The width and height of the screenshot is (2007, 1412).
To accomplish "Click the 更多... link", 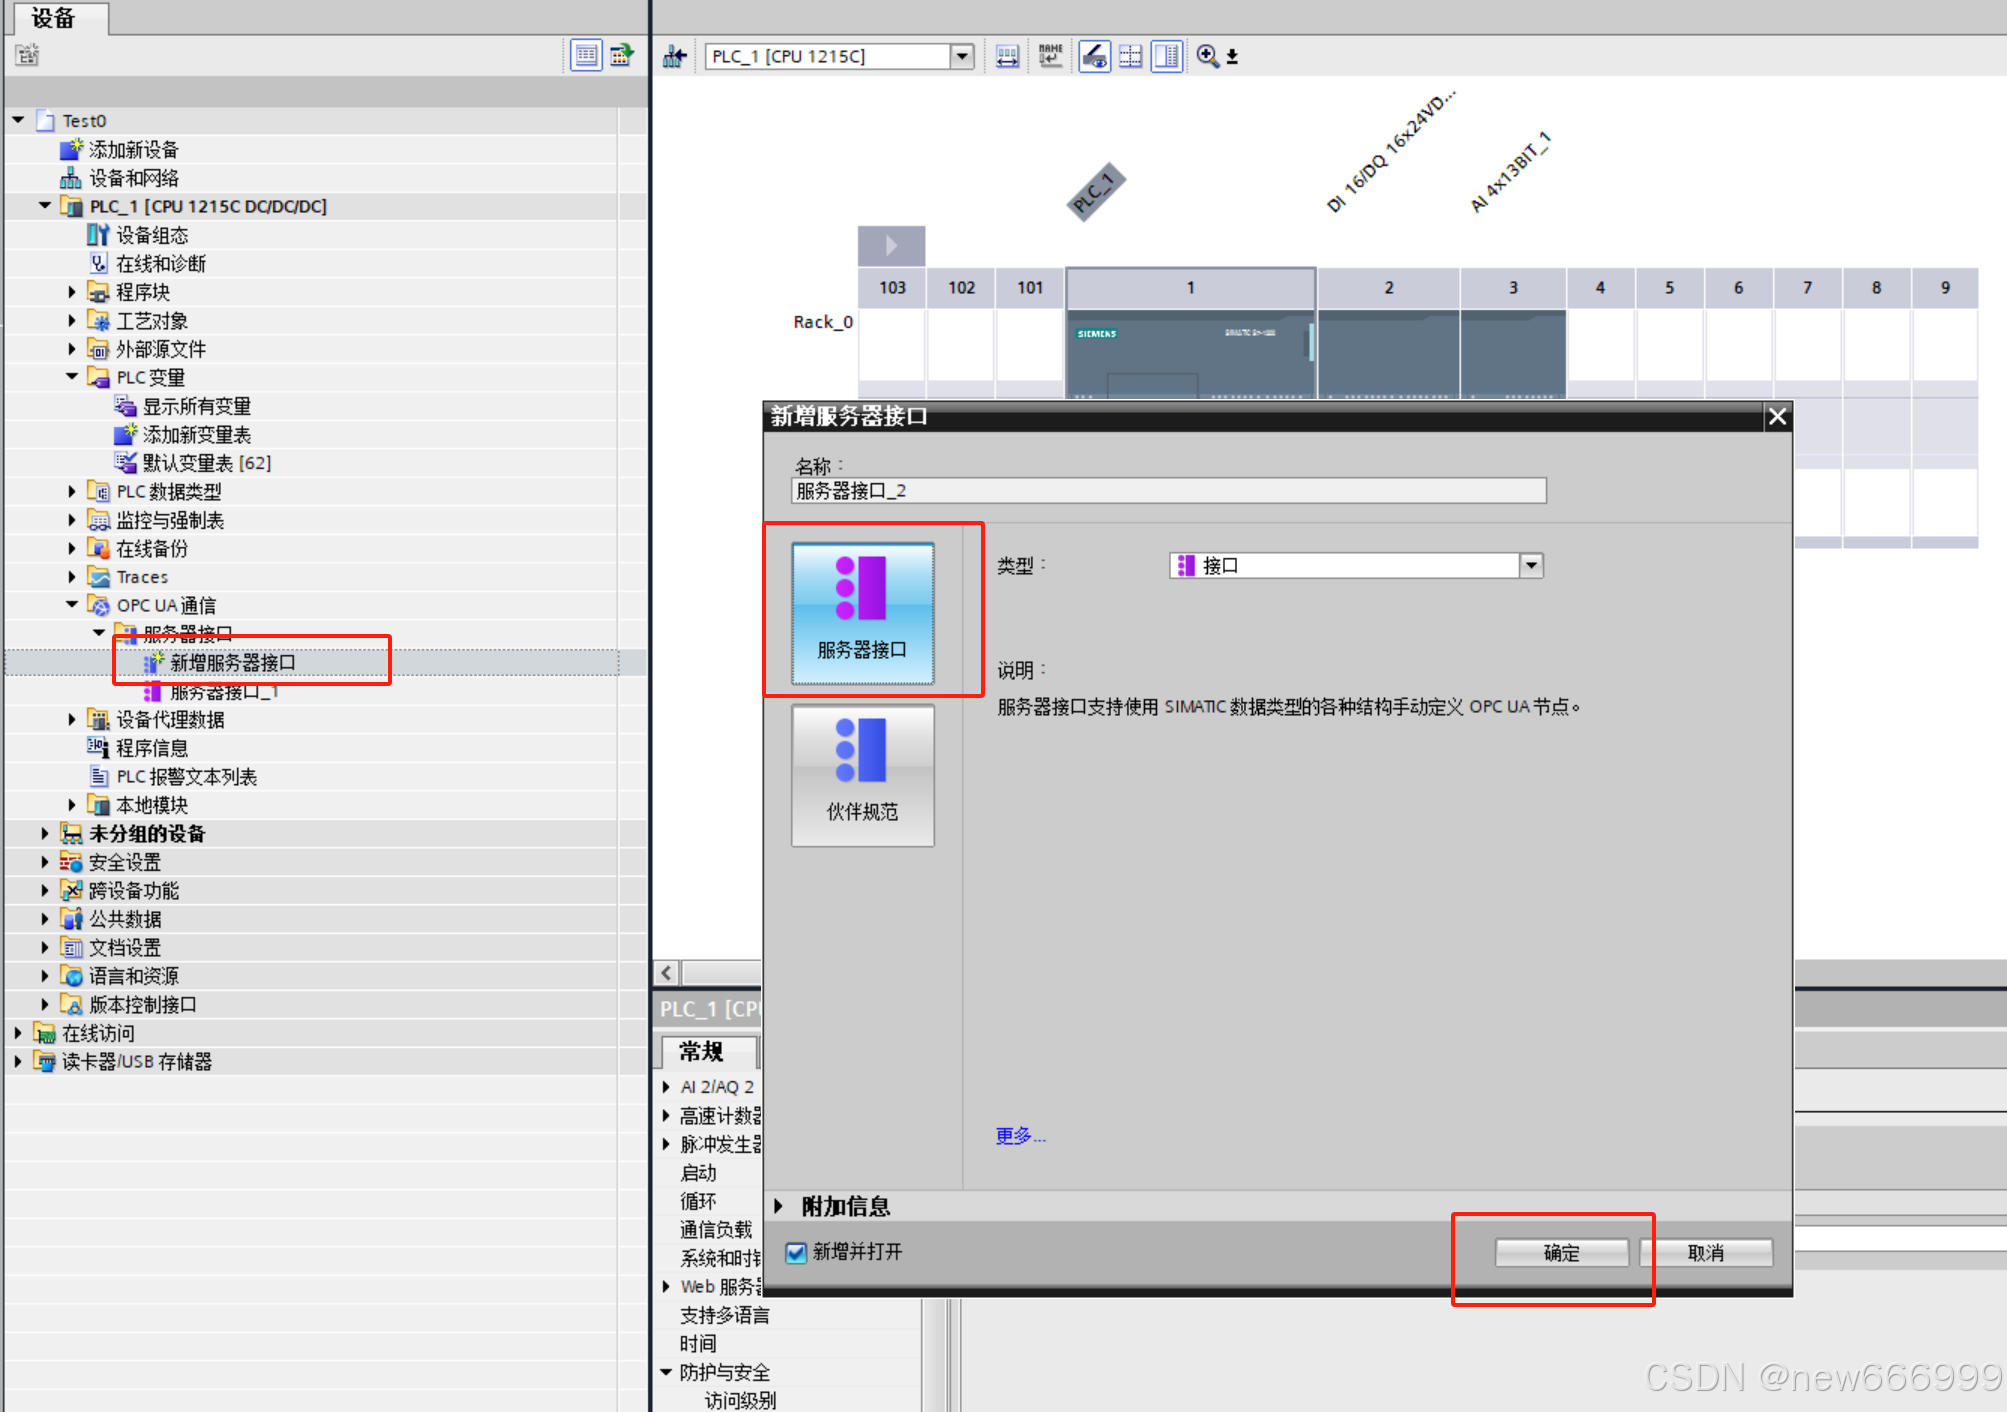I will pos(1020,1135).
